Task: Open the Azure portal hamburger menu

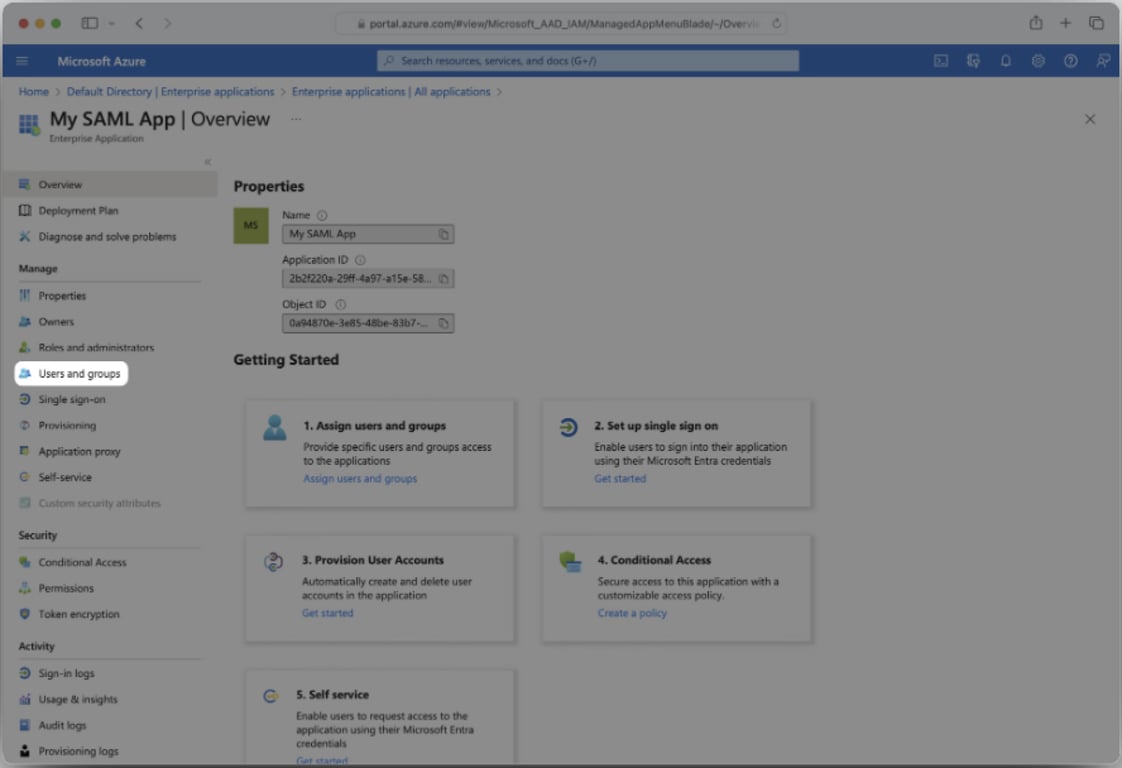Action: [22, 61]
